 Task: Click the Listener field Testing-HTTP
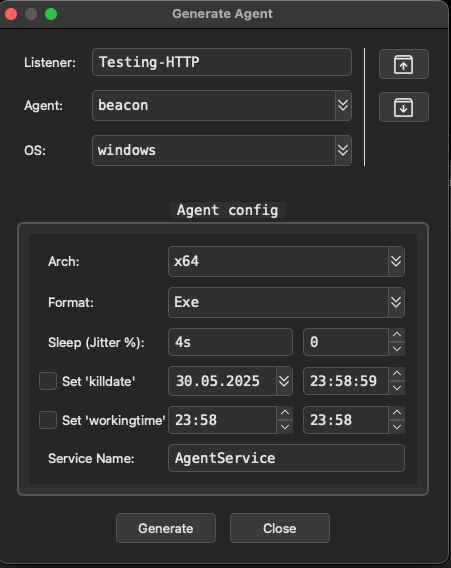(x=222, y=62)
